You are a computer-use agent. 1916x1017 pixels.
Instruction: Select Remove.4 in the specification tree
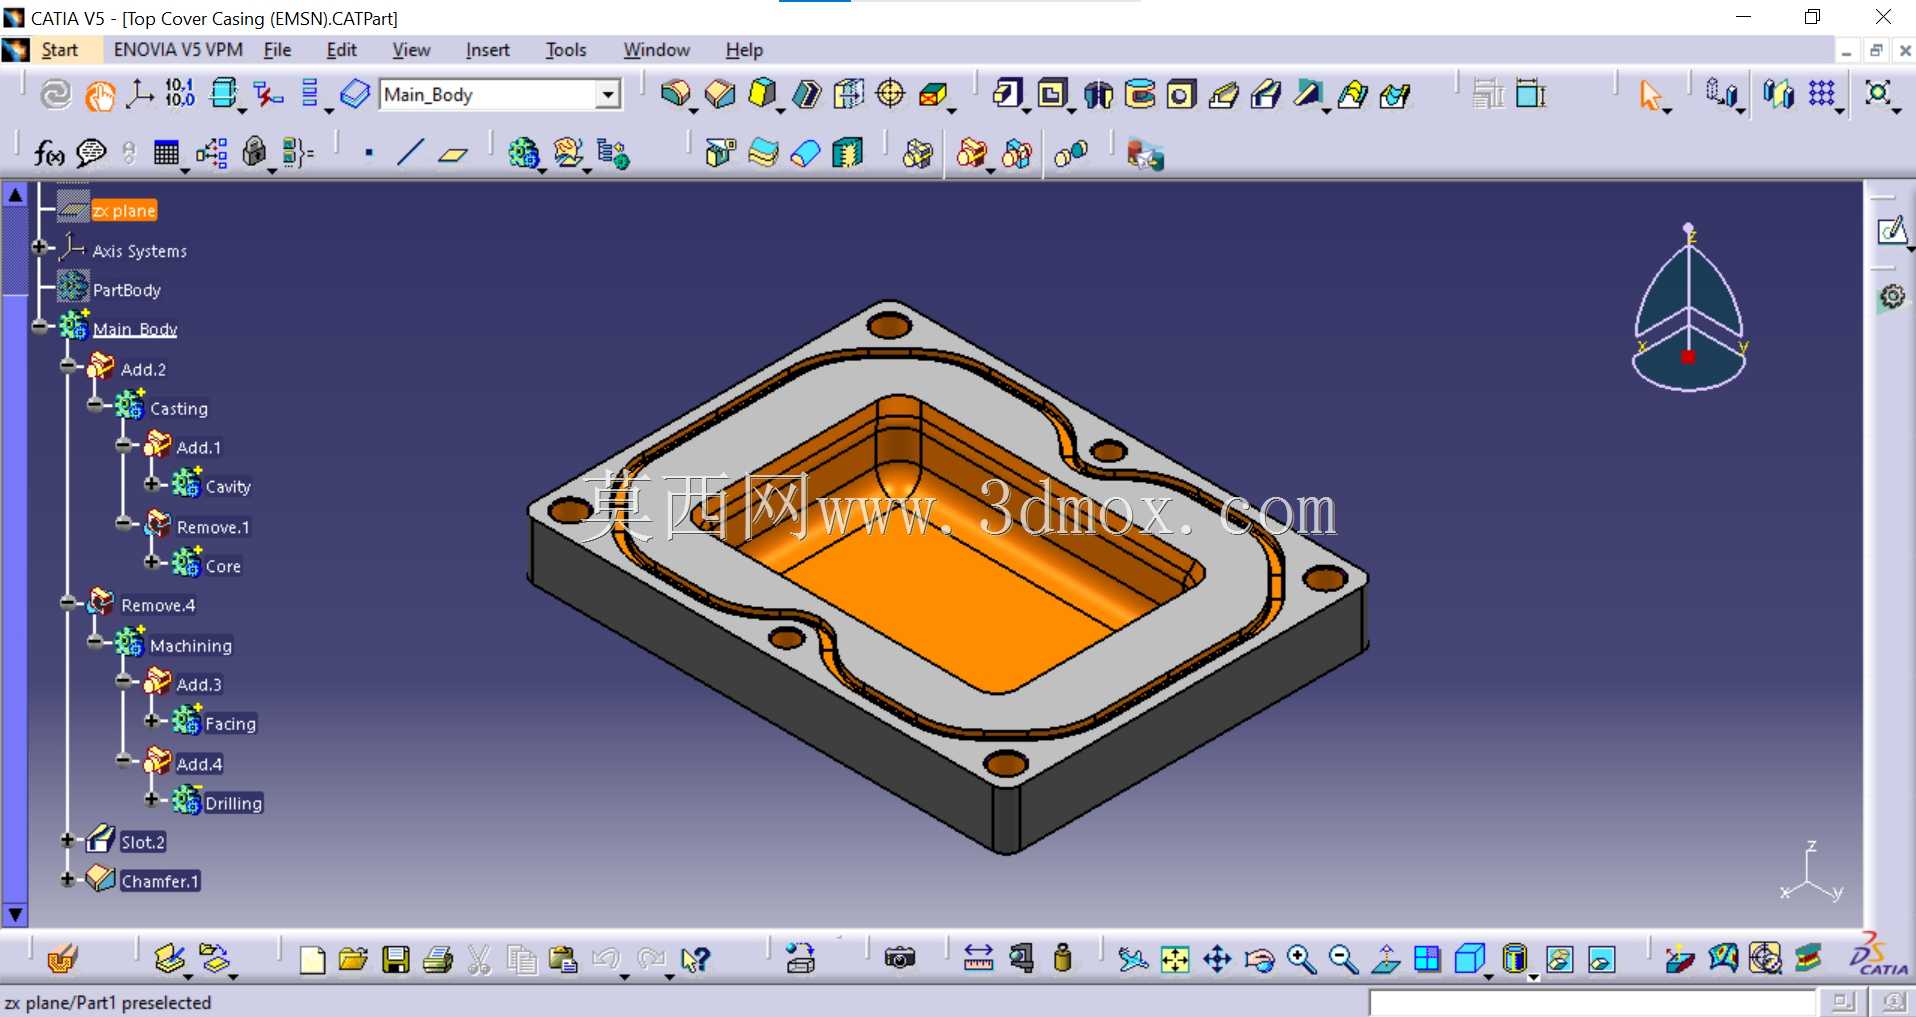click(158, 605)
